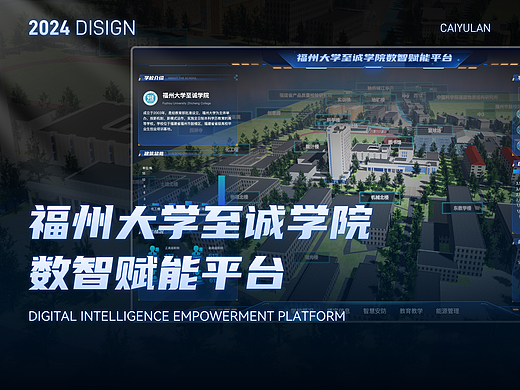
Task: Click the tall cyan bar in chart
Action: (x=221, y=190)
